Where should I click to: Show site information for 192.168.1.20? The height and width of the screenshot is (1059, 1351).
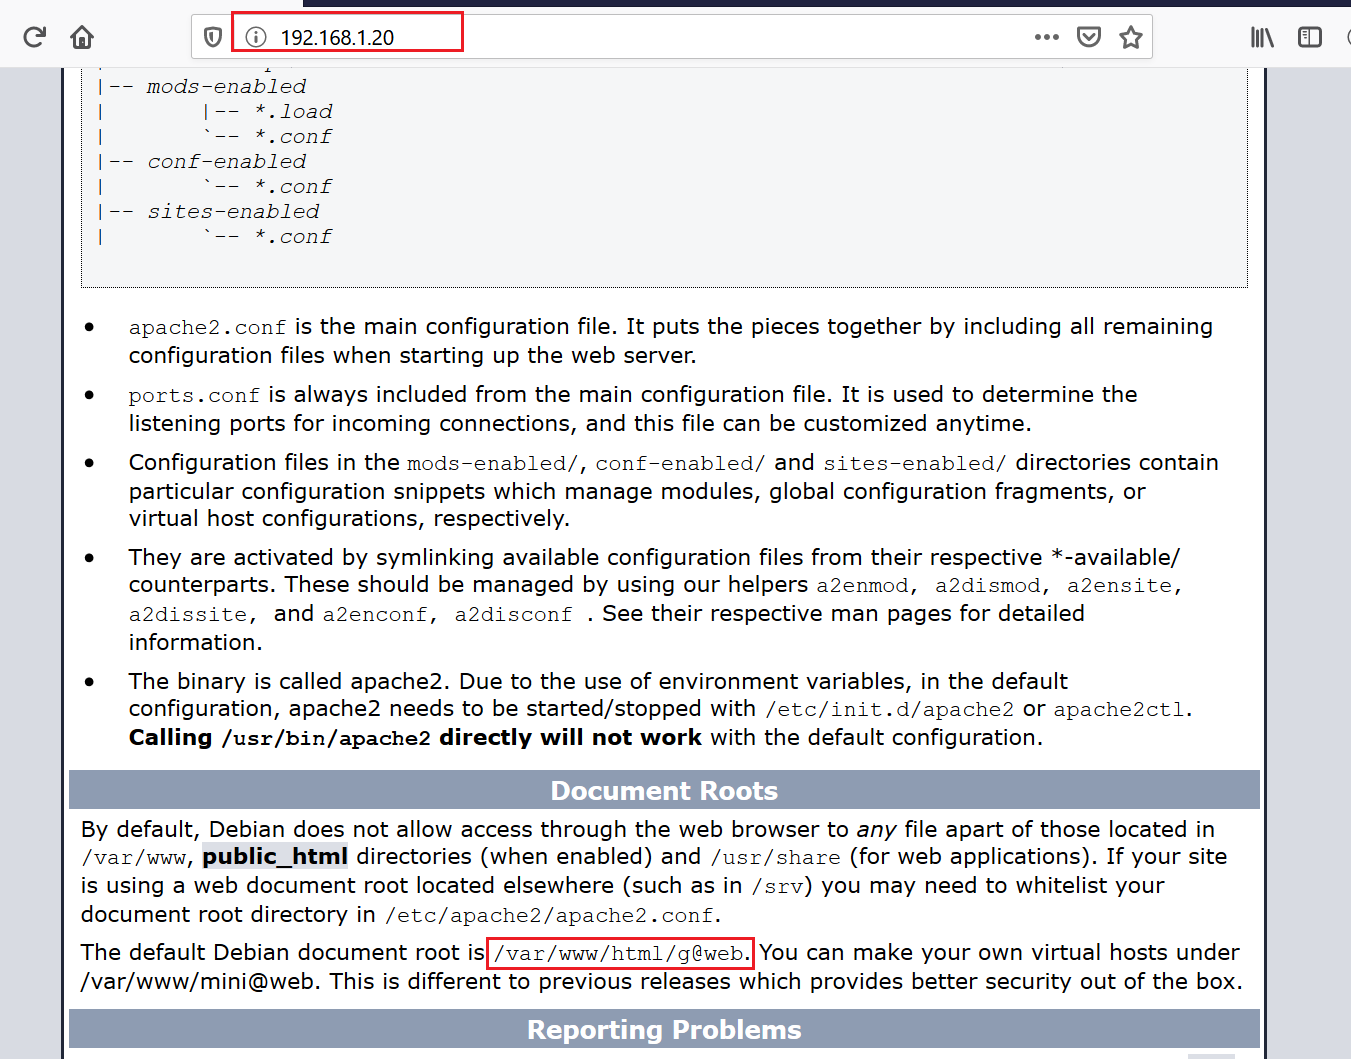pyautogui.click(x=256, y=37)
